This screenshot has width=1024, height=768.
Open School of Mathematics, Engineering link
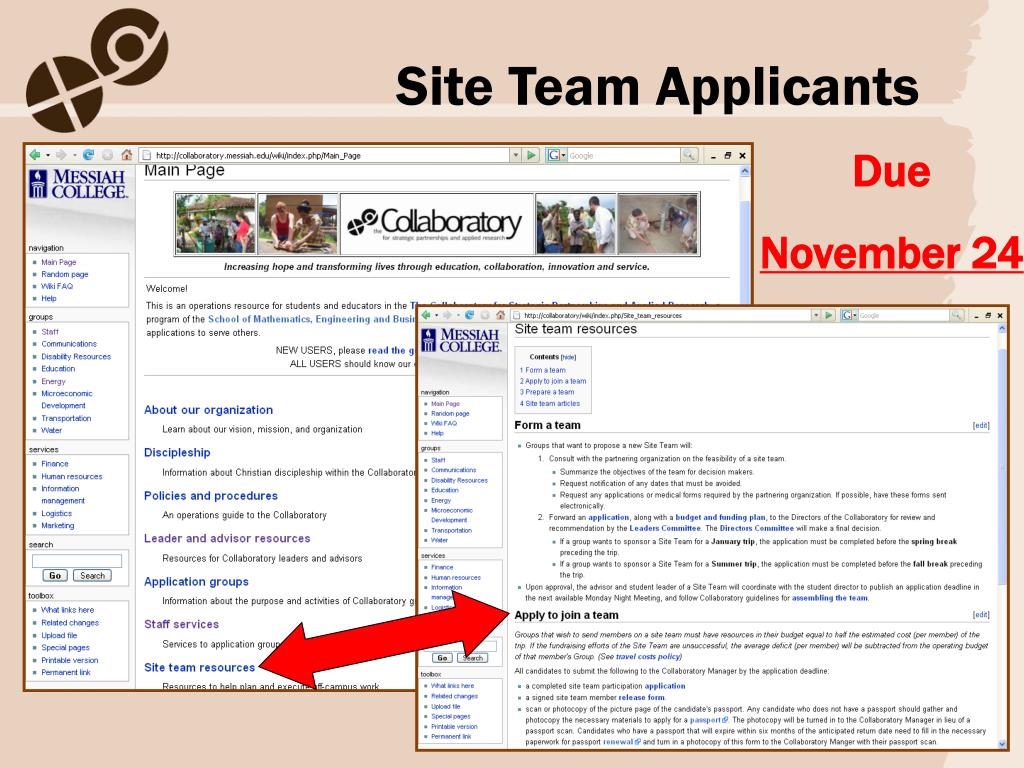(x=312, y=319)
